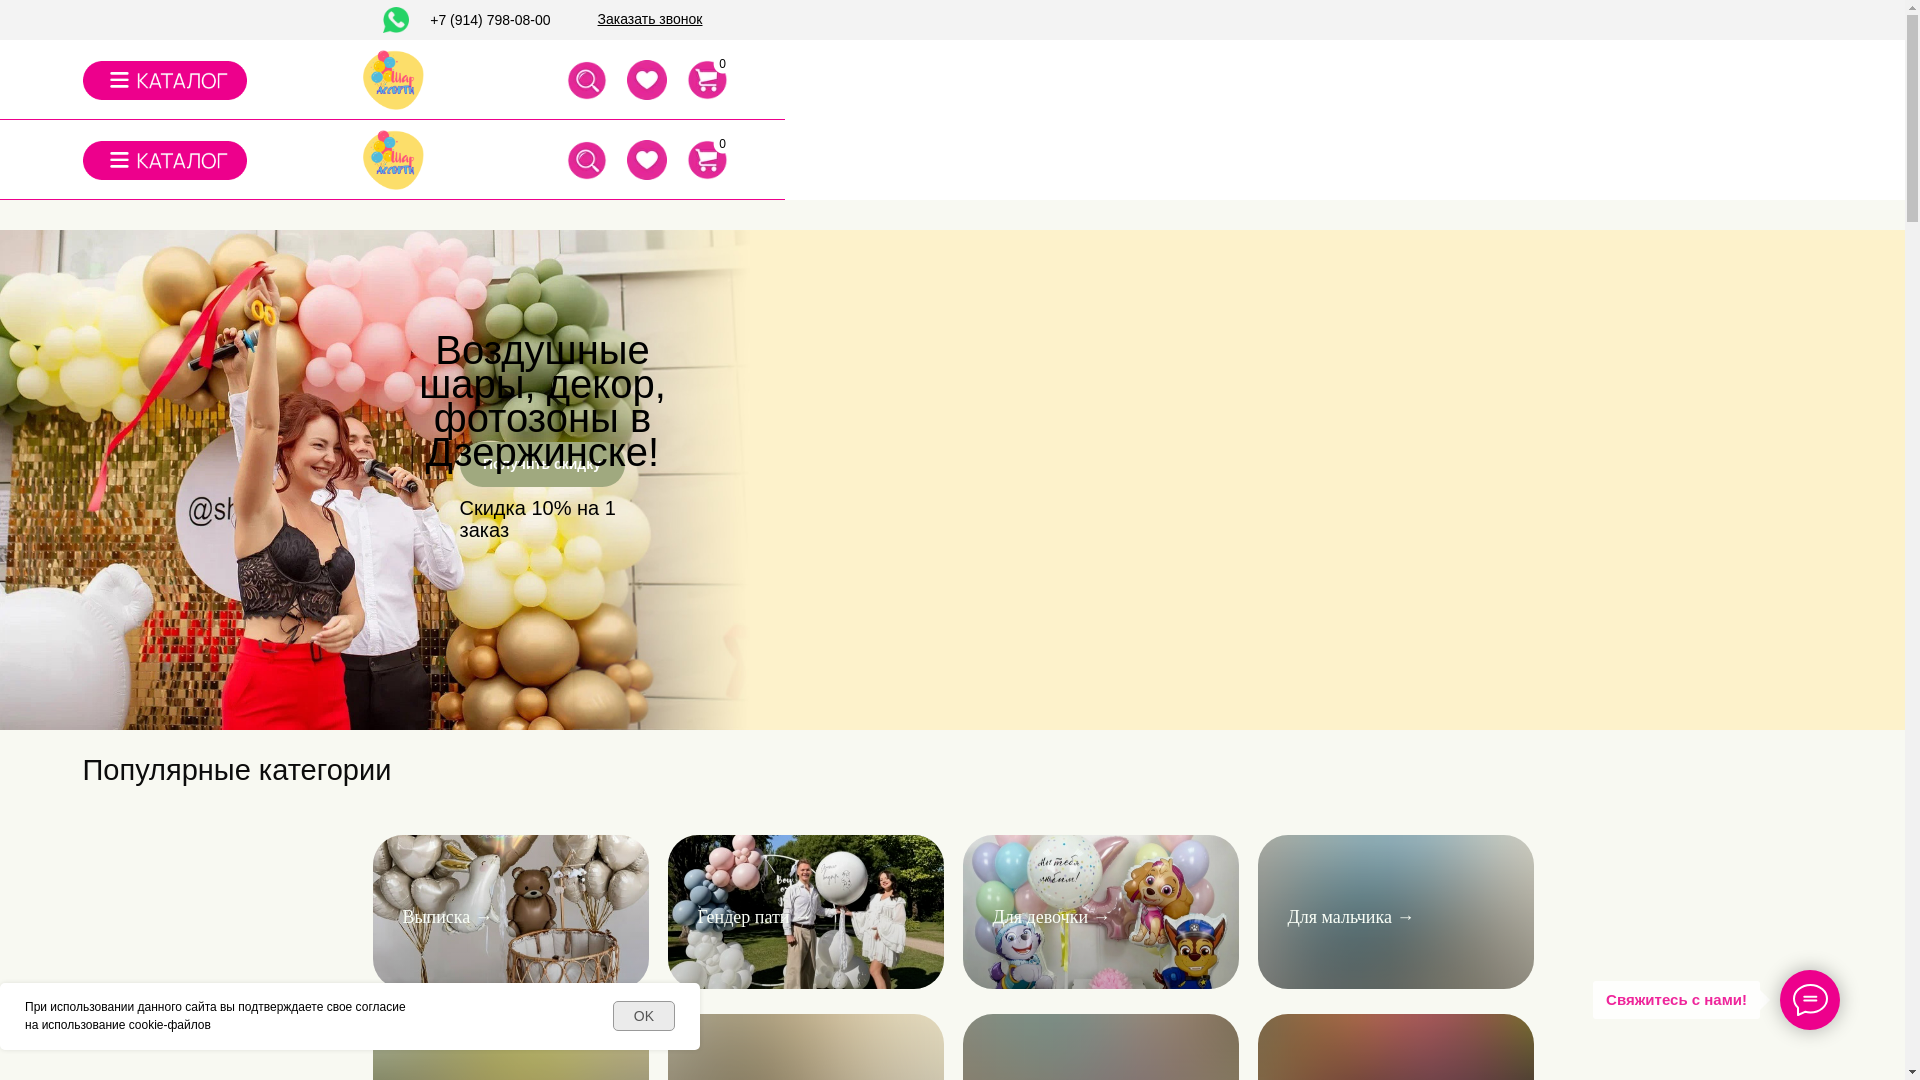This screenshot has height=1080, width=1920.
Task: Open WhatsApp chat icon in top bar
Action: click(396, 20)
